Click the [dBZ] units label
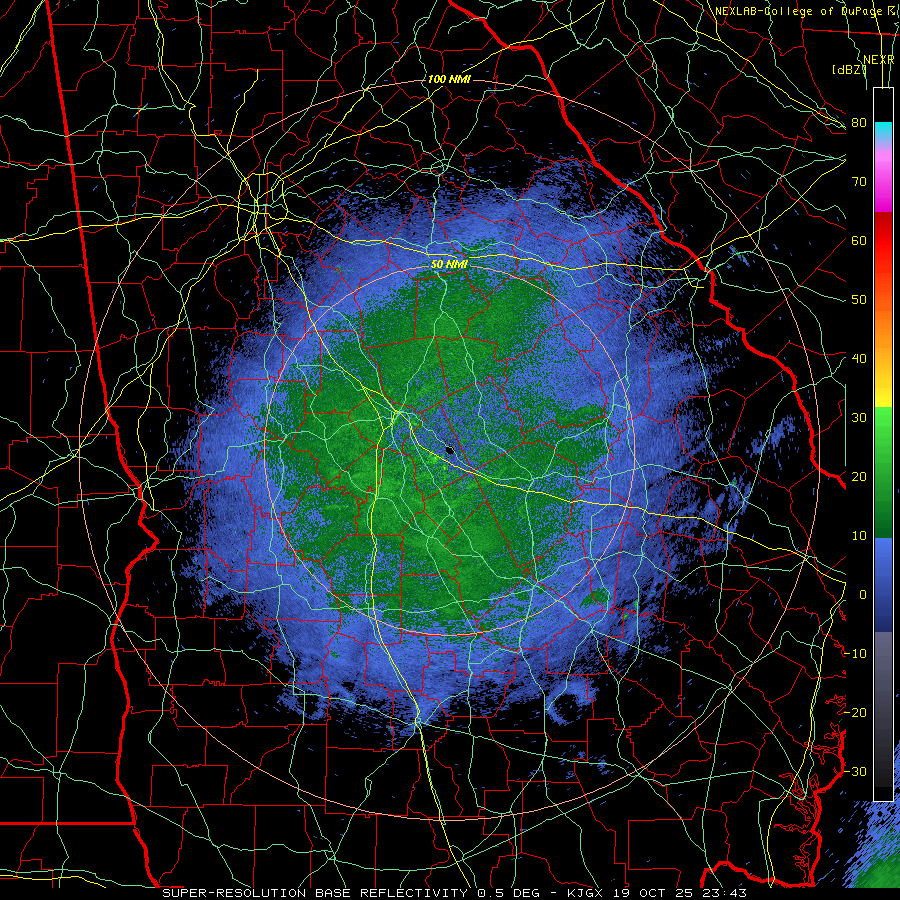The image size is (900, 900). 849,70
